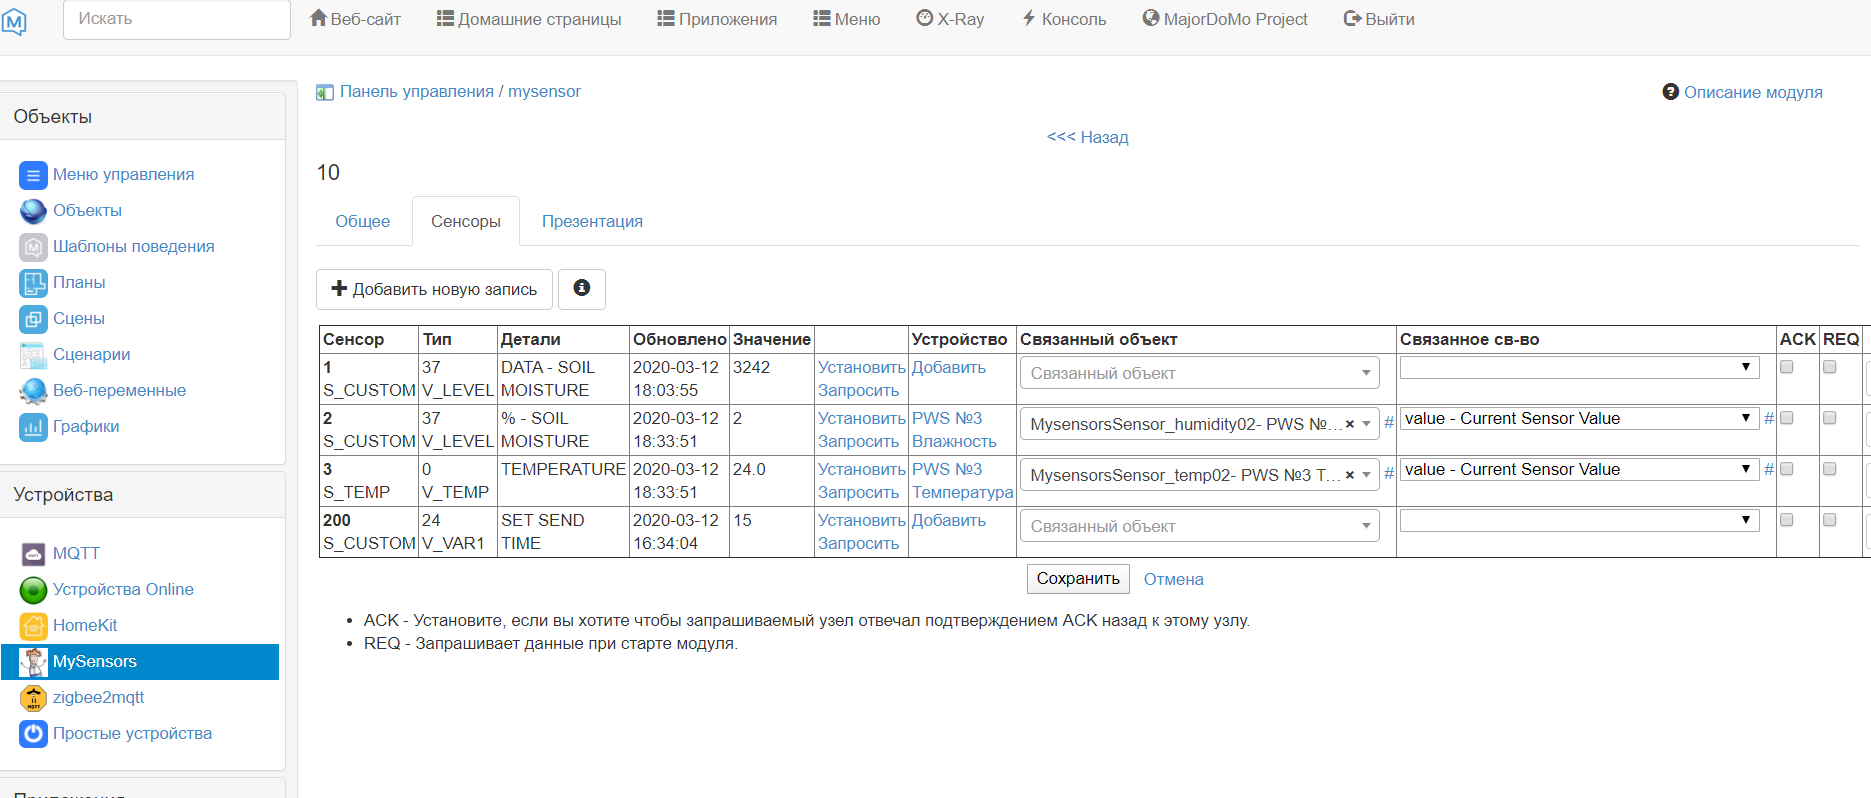Click the Сохранить button
1871x798 pixels.
(x=1078, y=579)
